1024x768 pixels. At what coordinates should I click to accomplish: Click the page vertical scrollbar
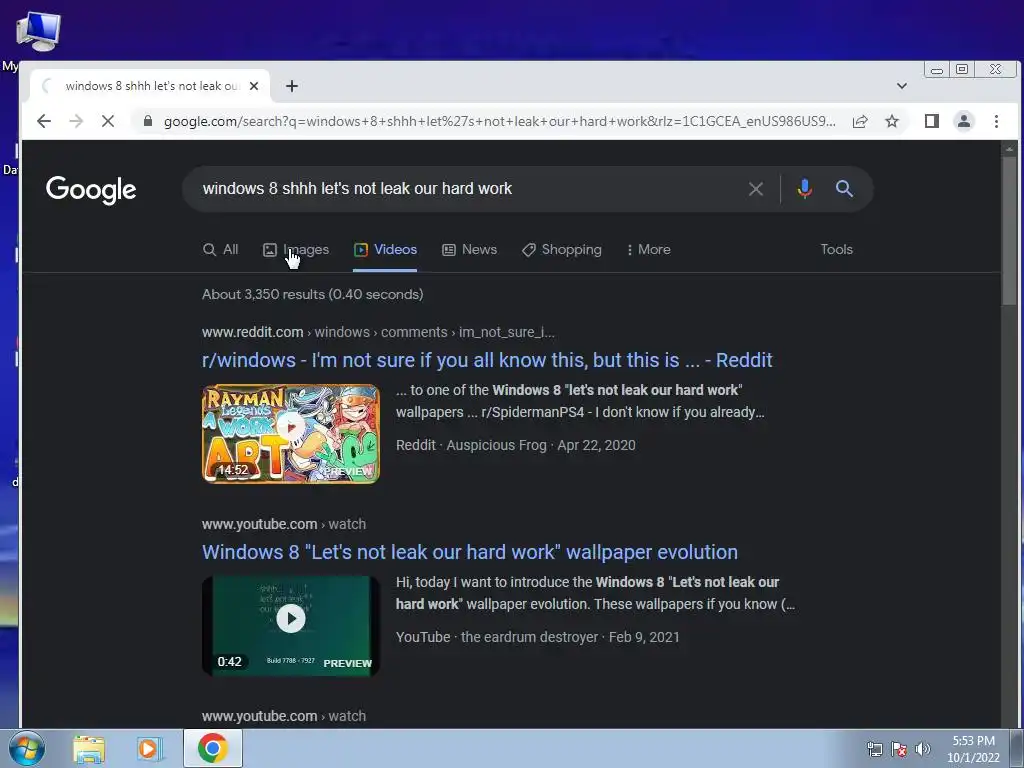point(1010,229)
